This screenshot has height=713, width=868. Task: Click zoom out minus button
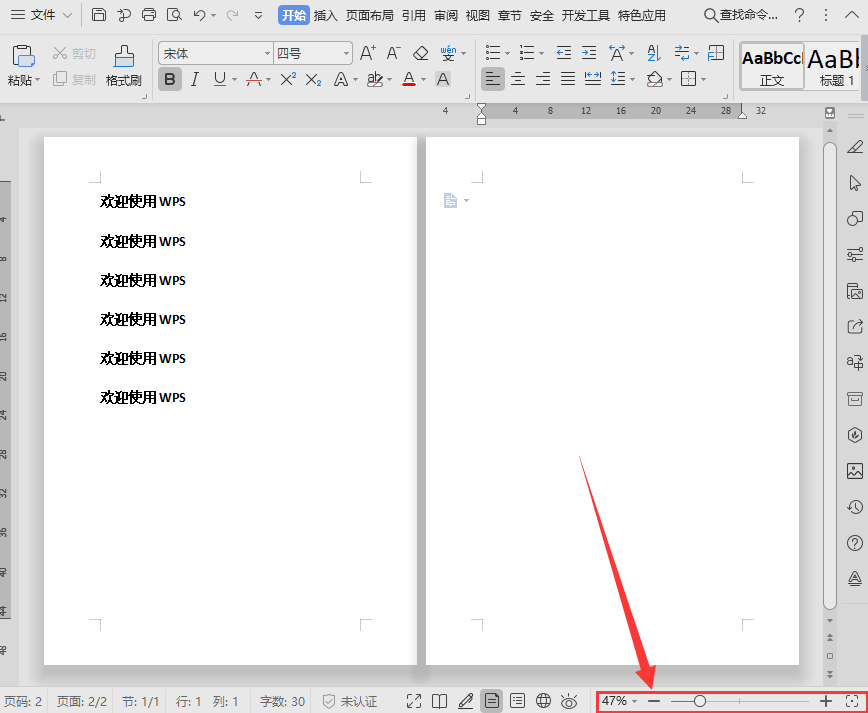654,701
